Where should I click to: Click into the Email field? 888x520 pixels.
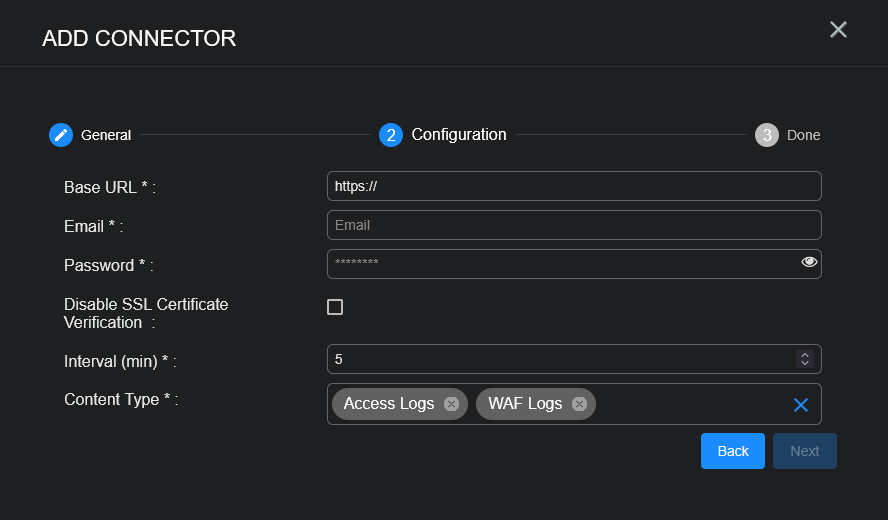[574, 225]
